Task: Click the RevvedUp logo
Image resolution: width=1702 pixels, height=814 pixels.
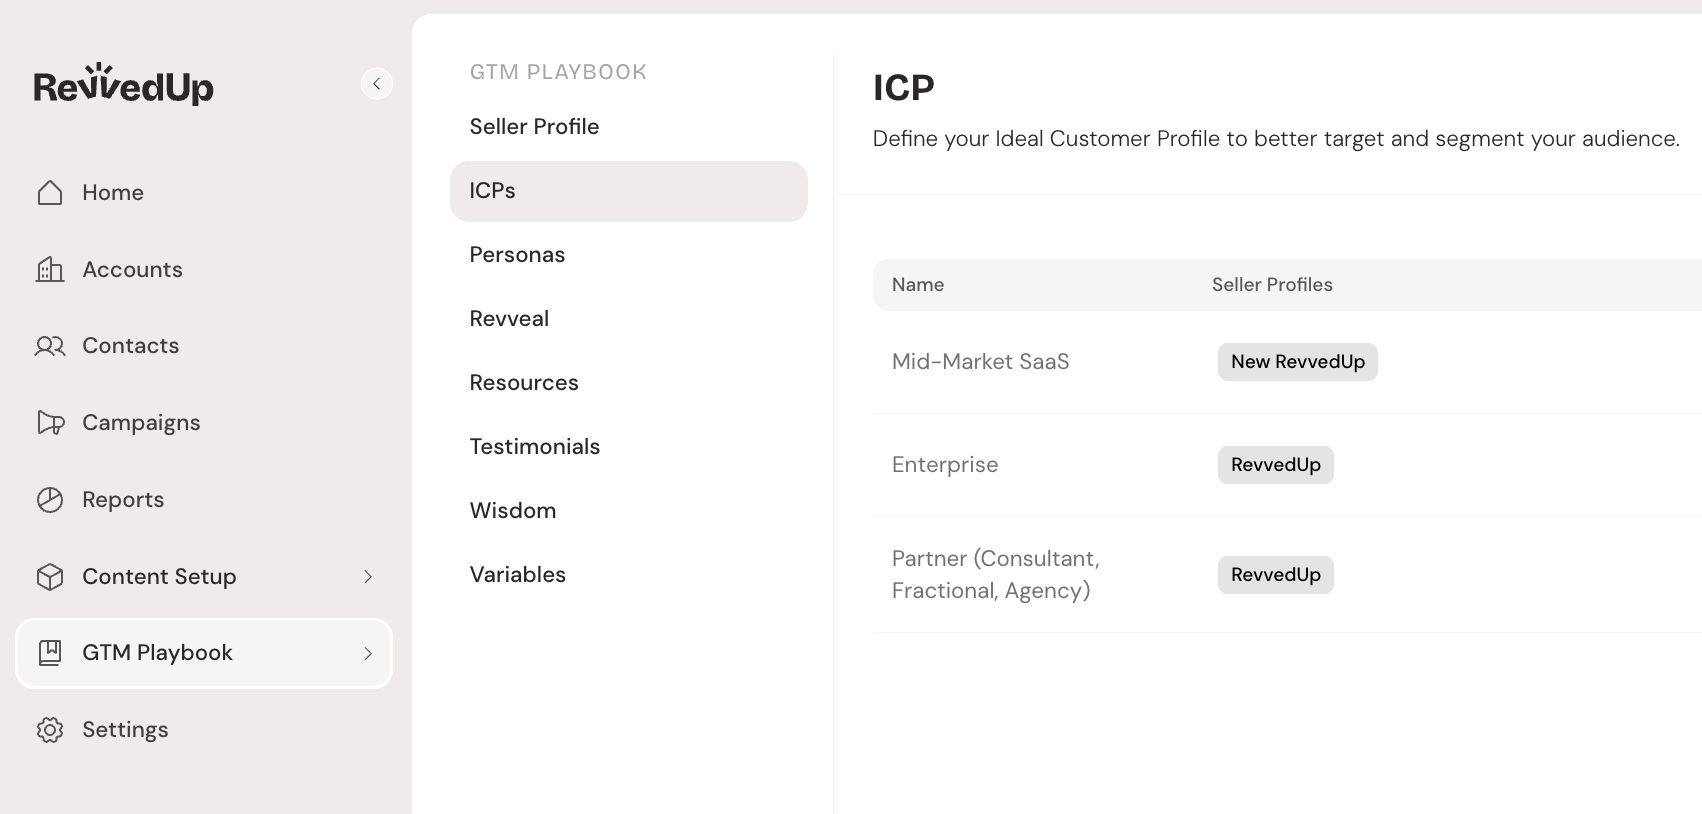Action: tap(124, 85)
